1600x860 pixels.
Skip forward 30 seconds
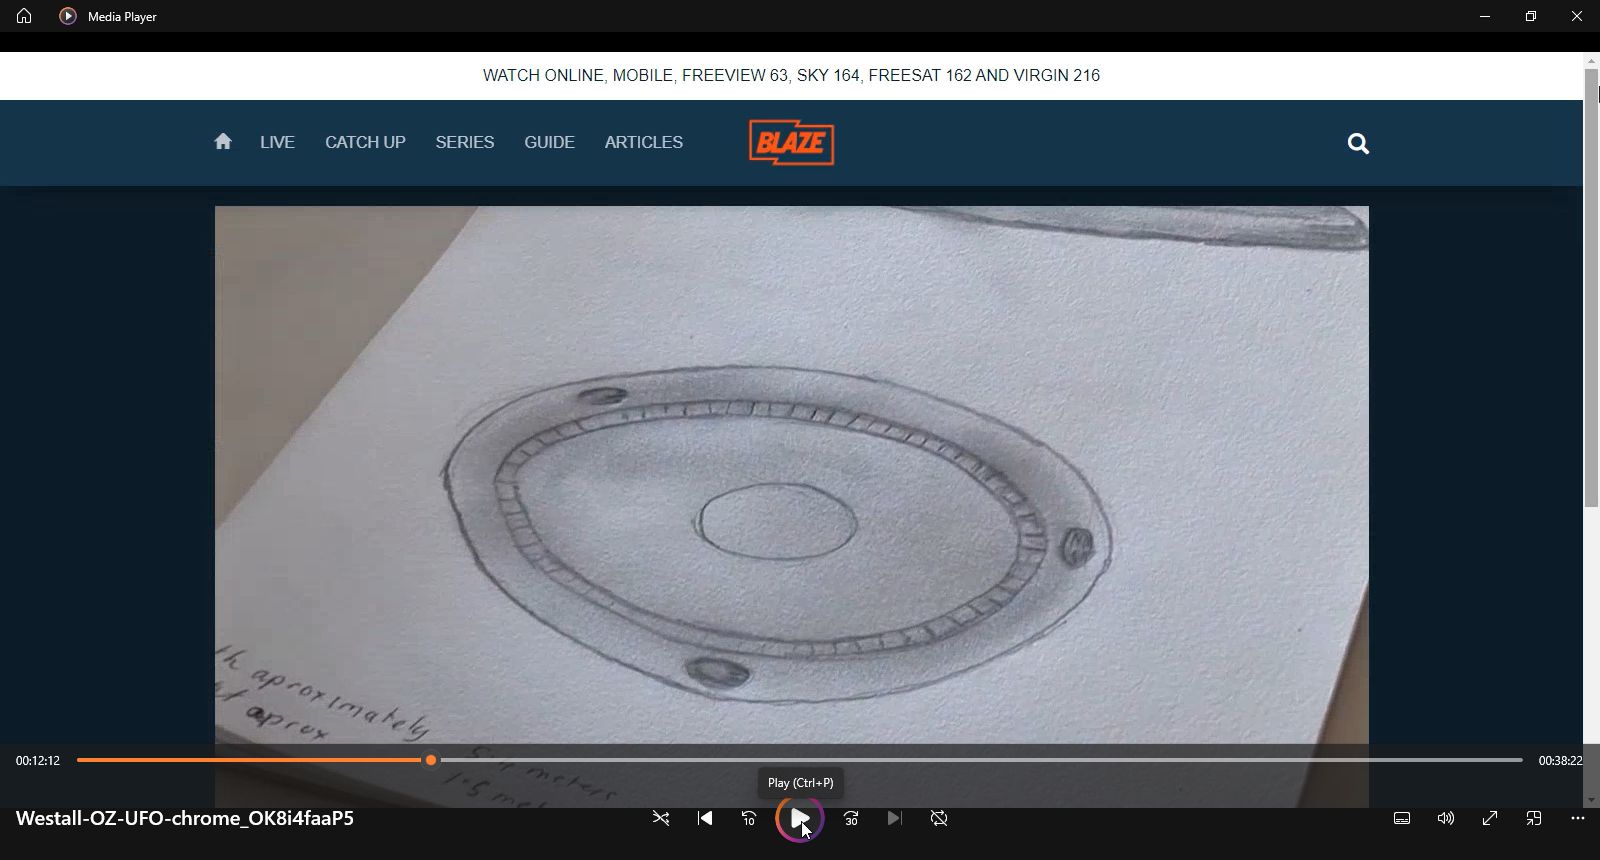point(851,818)
